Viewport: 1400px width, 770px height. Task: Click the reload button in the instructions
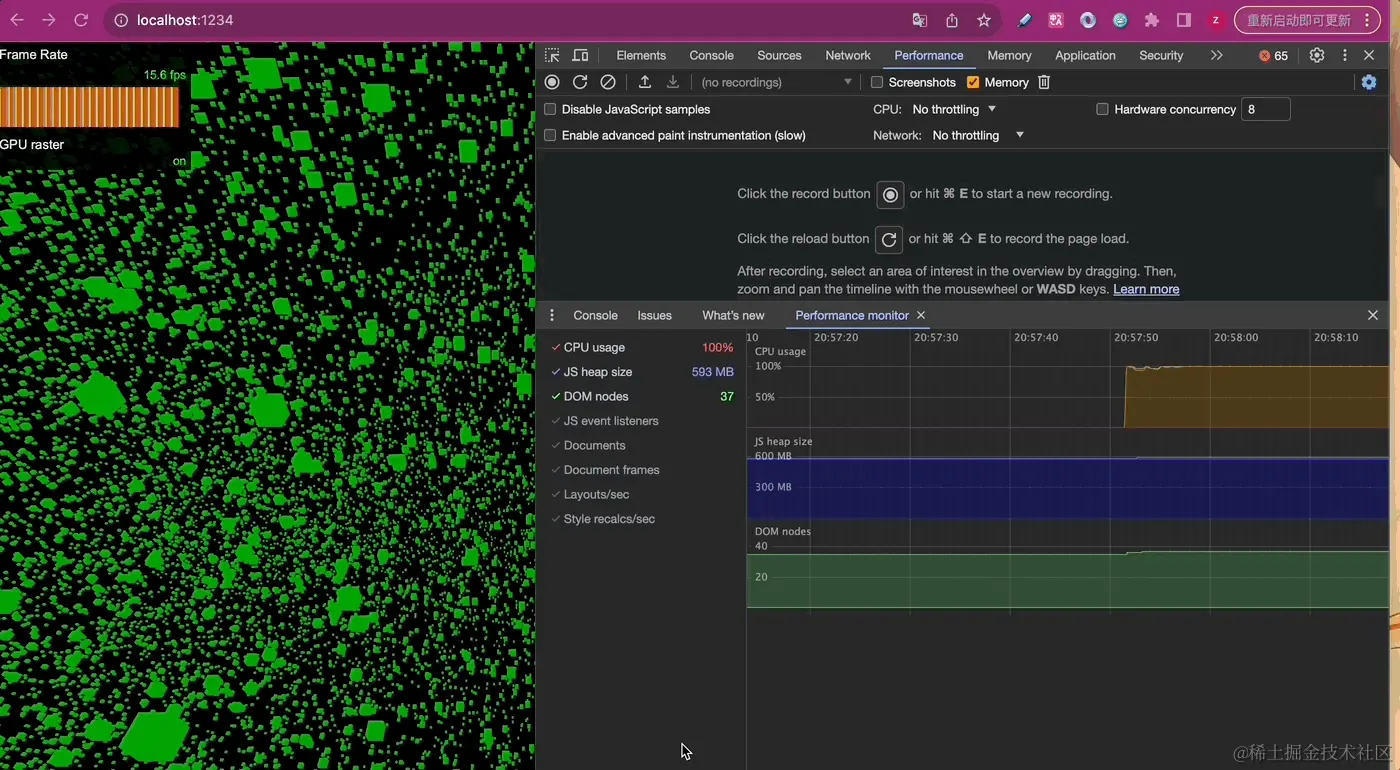(x=889, y=239)
